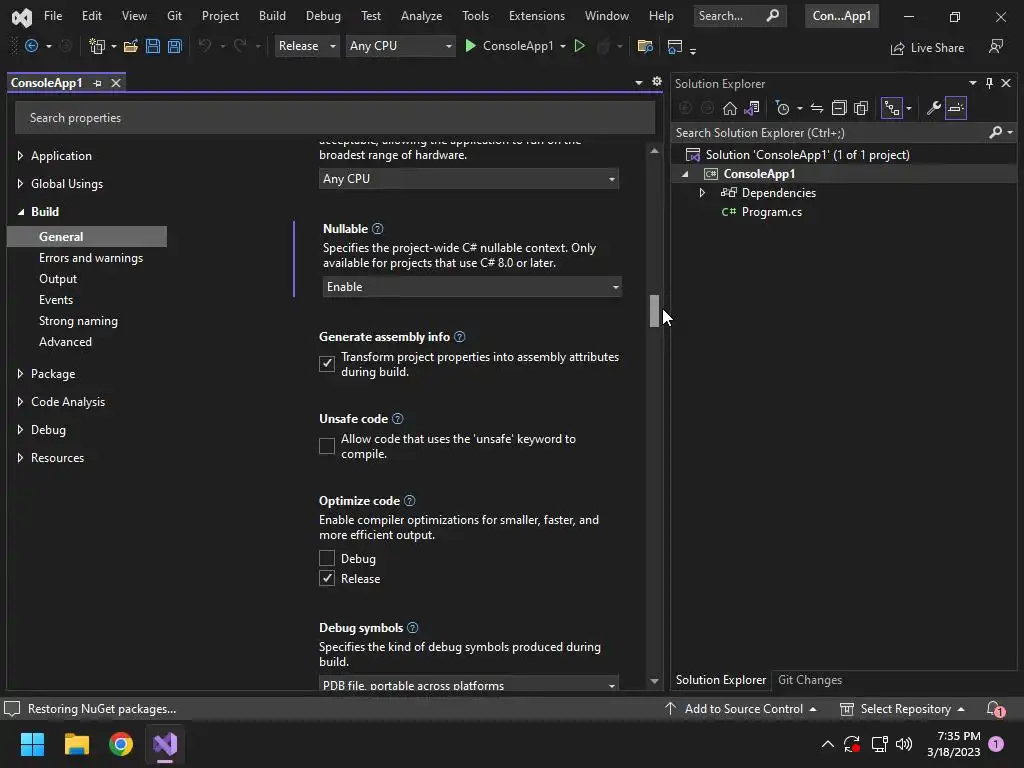This screenshot has height=768, width=1024.
Task: Click the Windows Start button
Action: click(32, 744)
